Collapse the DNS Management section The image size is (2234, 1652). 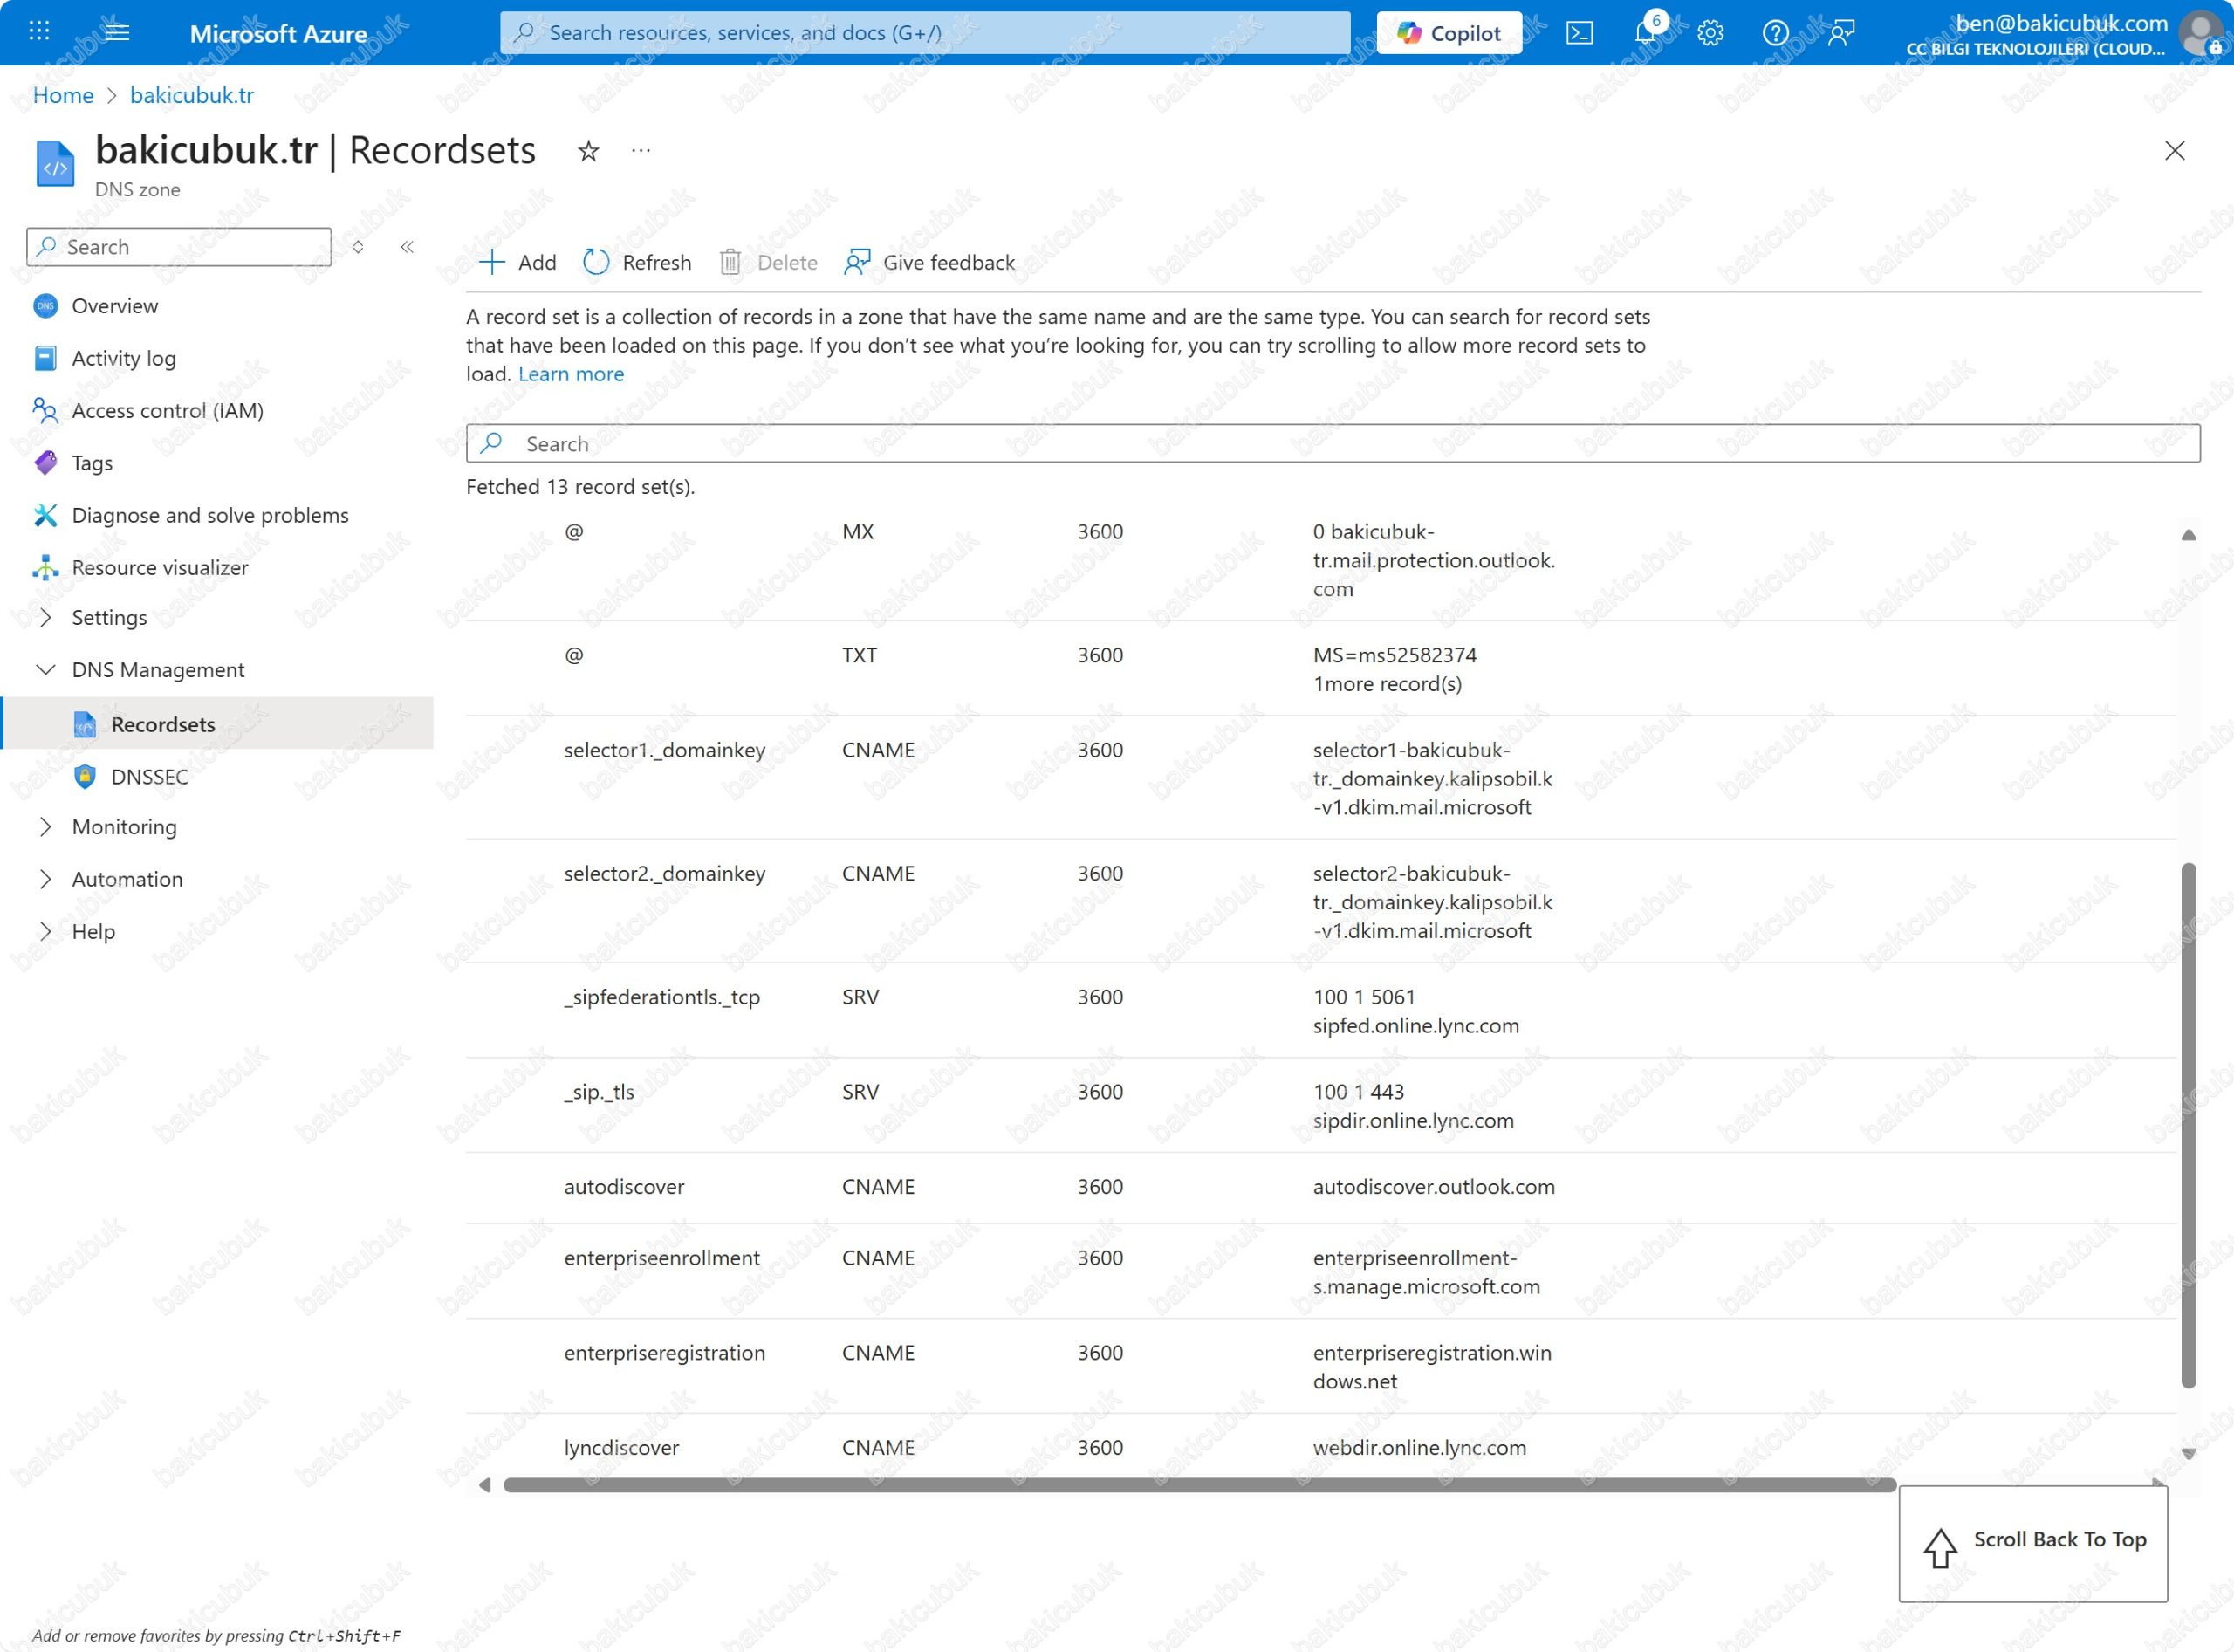point(45,669)
